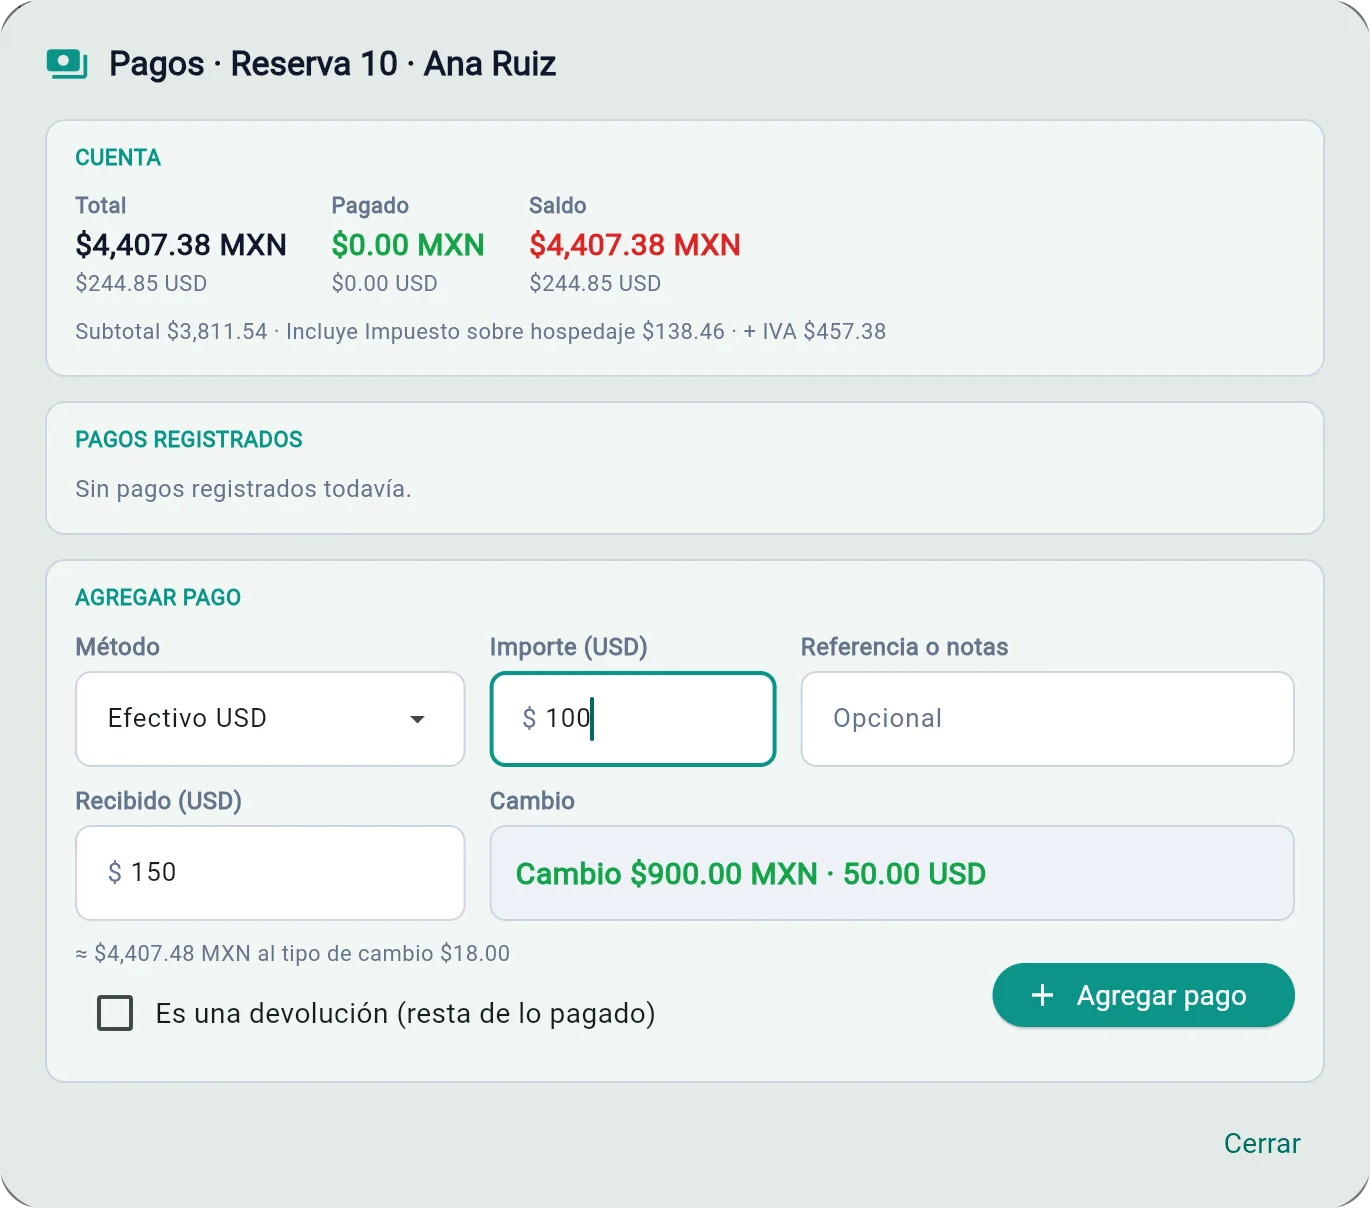
Task: Click the CUENTA section heading
Action: click(118, 158)
